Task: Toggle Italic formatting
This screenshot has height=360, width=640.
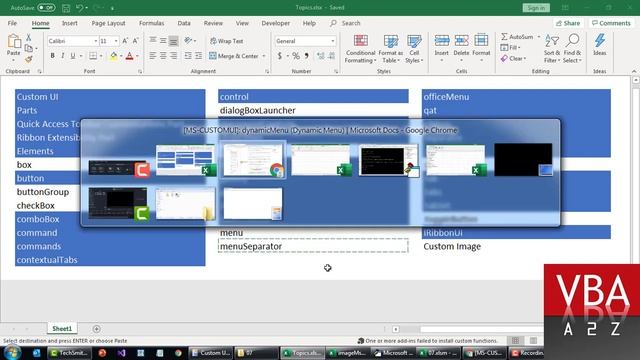Action: (62, 56)
